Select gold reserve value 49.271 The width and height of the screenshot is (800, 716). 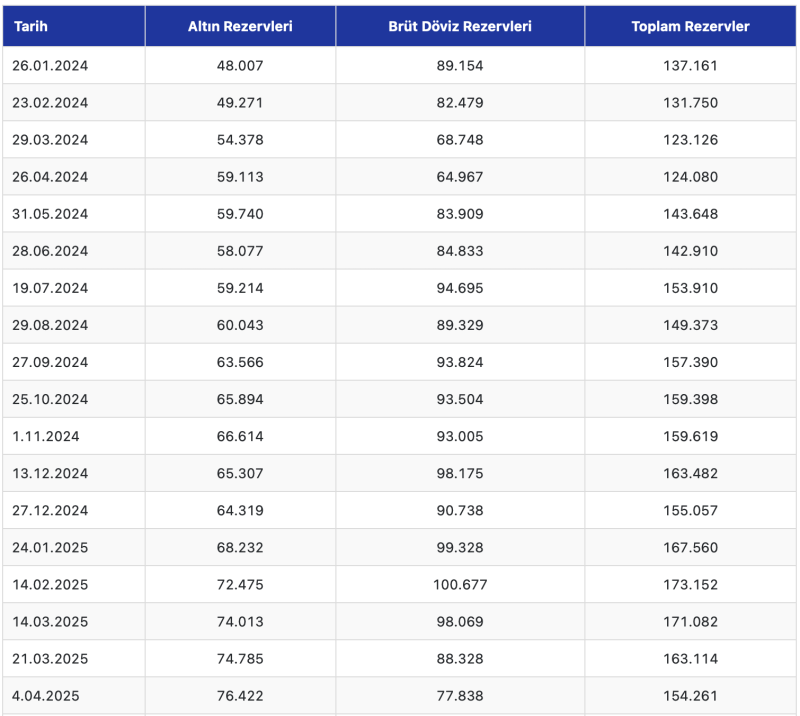(x=240, y=103)
